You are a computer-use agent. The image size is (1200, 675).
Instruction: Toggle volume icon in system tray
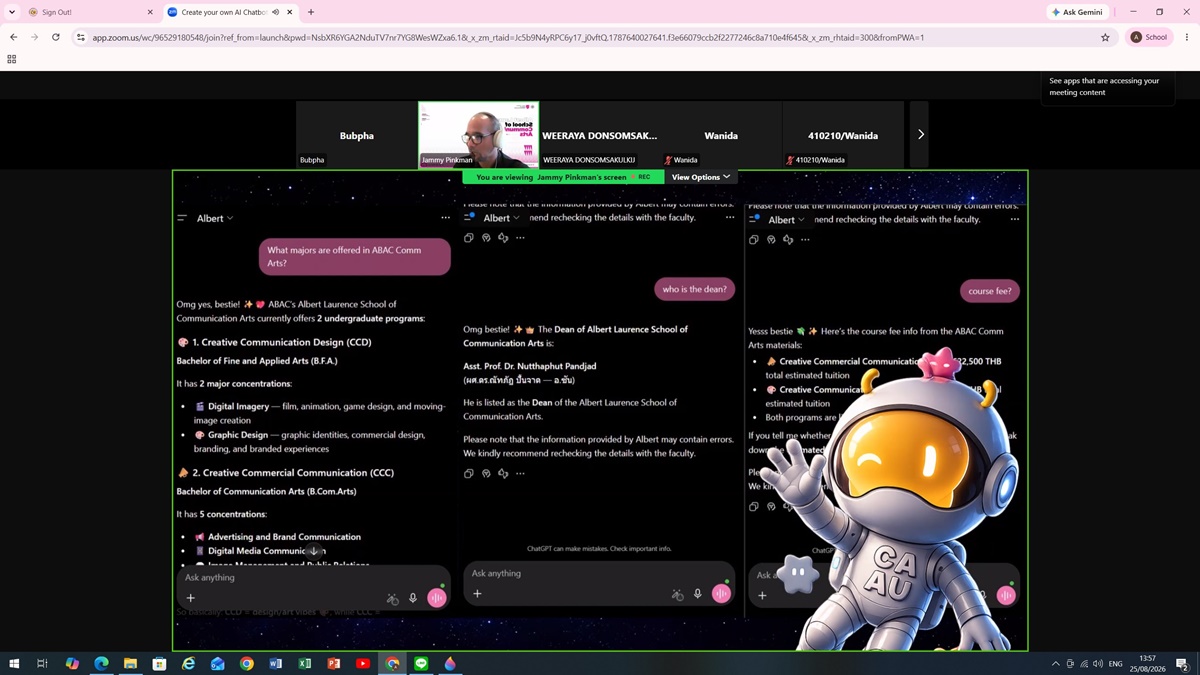pos(1098,663)
